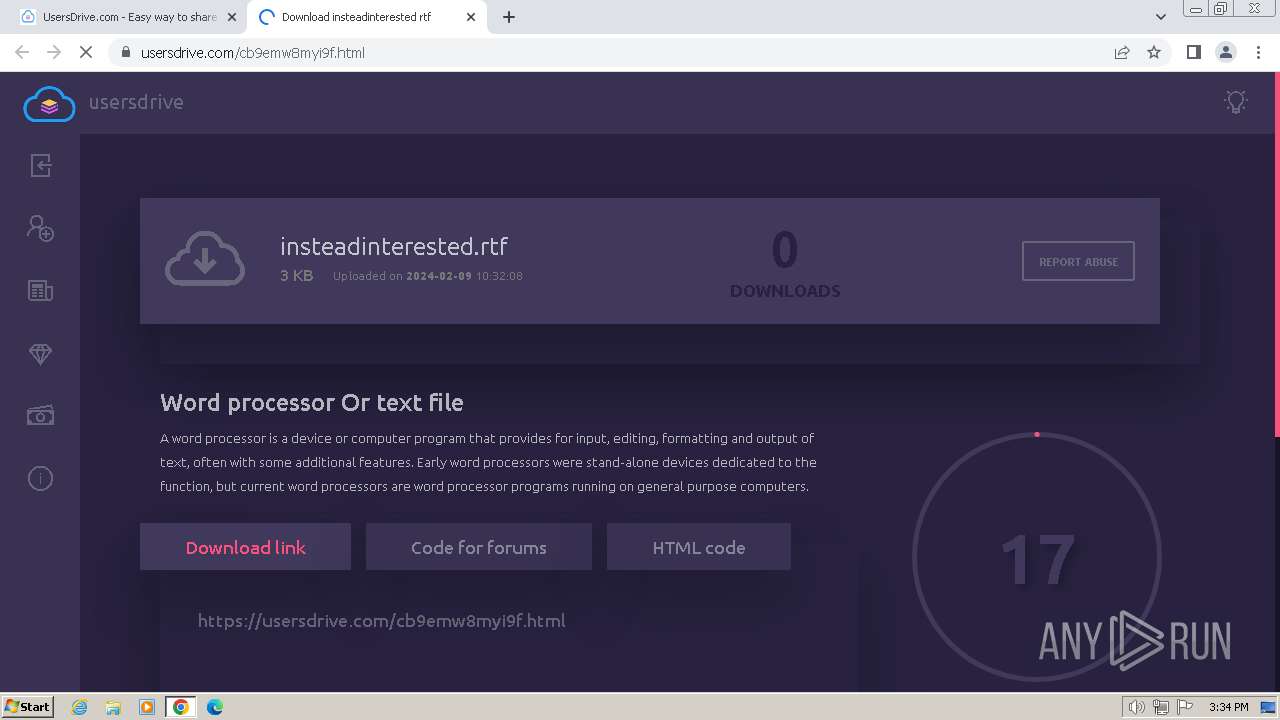Open the Windows Start menu
Screen dimensions: 1280x720
point(27,706)
